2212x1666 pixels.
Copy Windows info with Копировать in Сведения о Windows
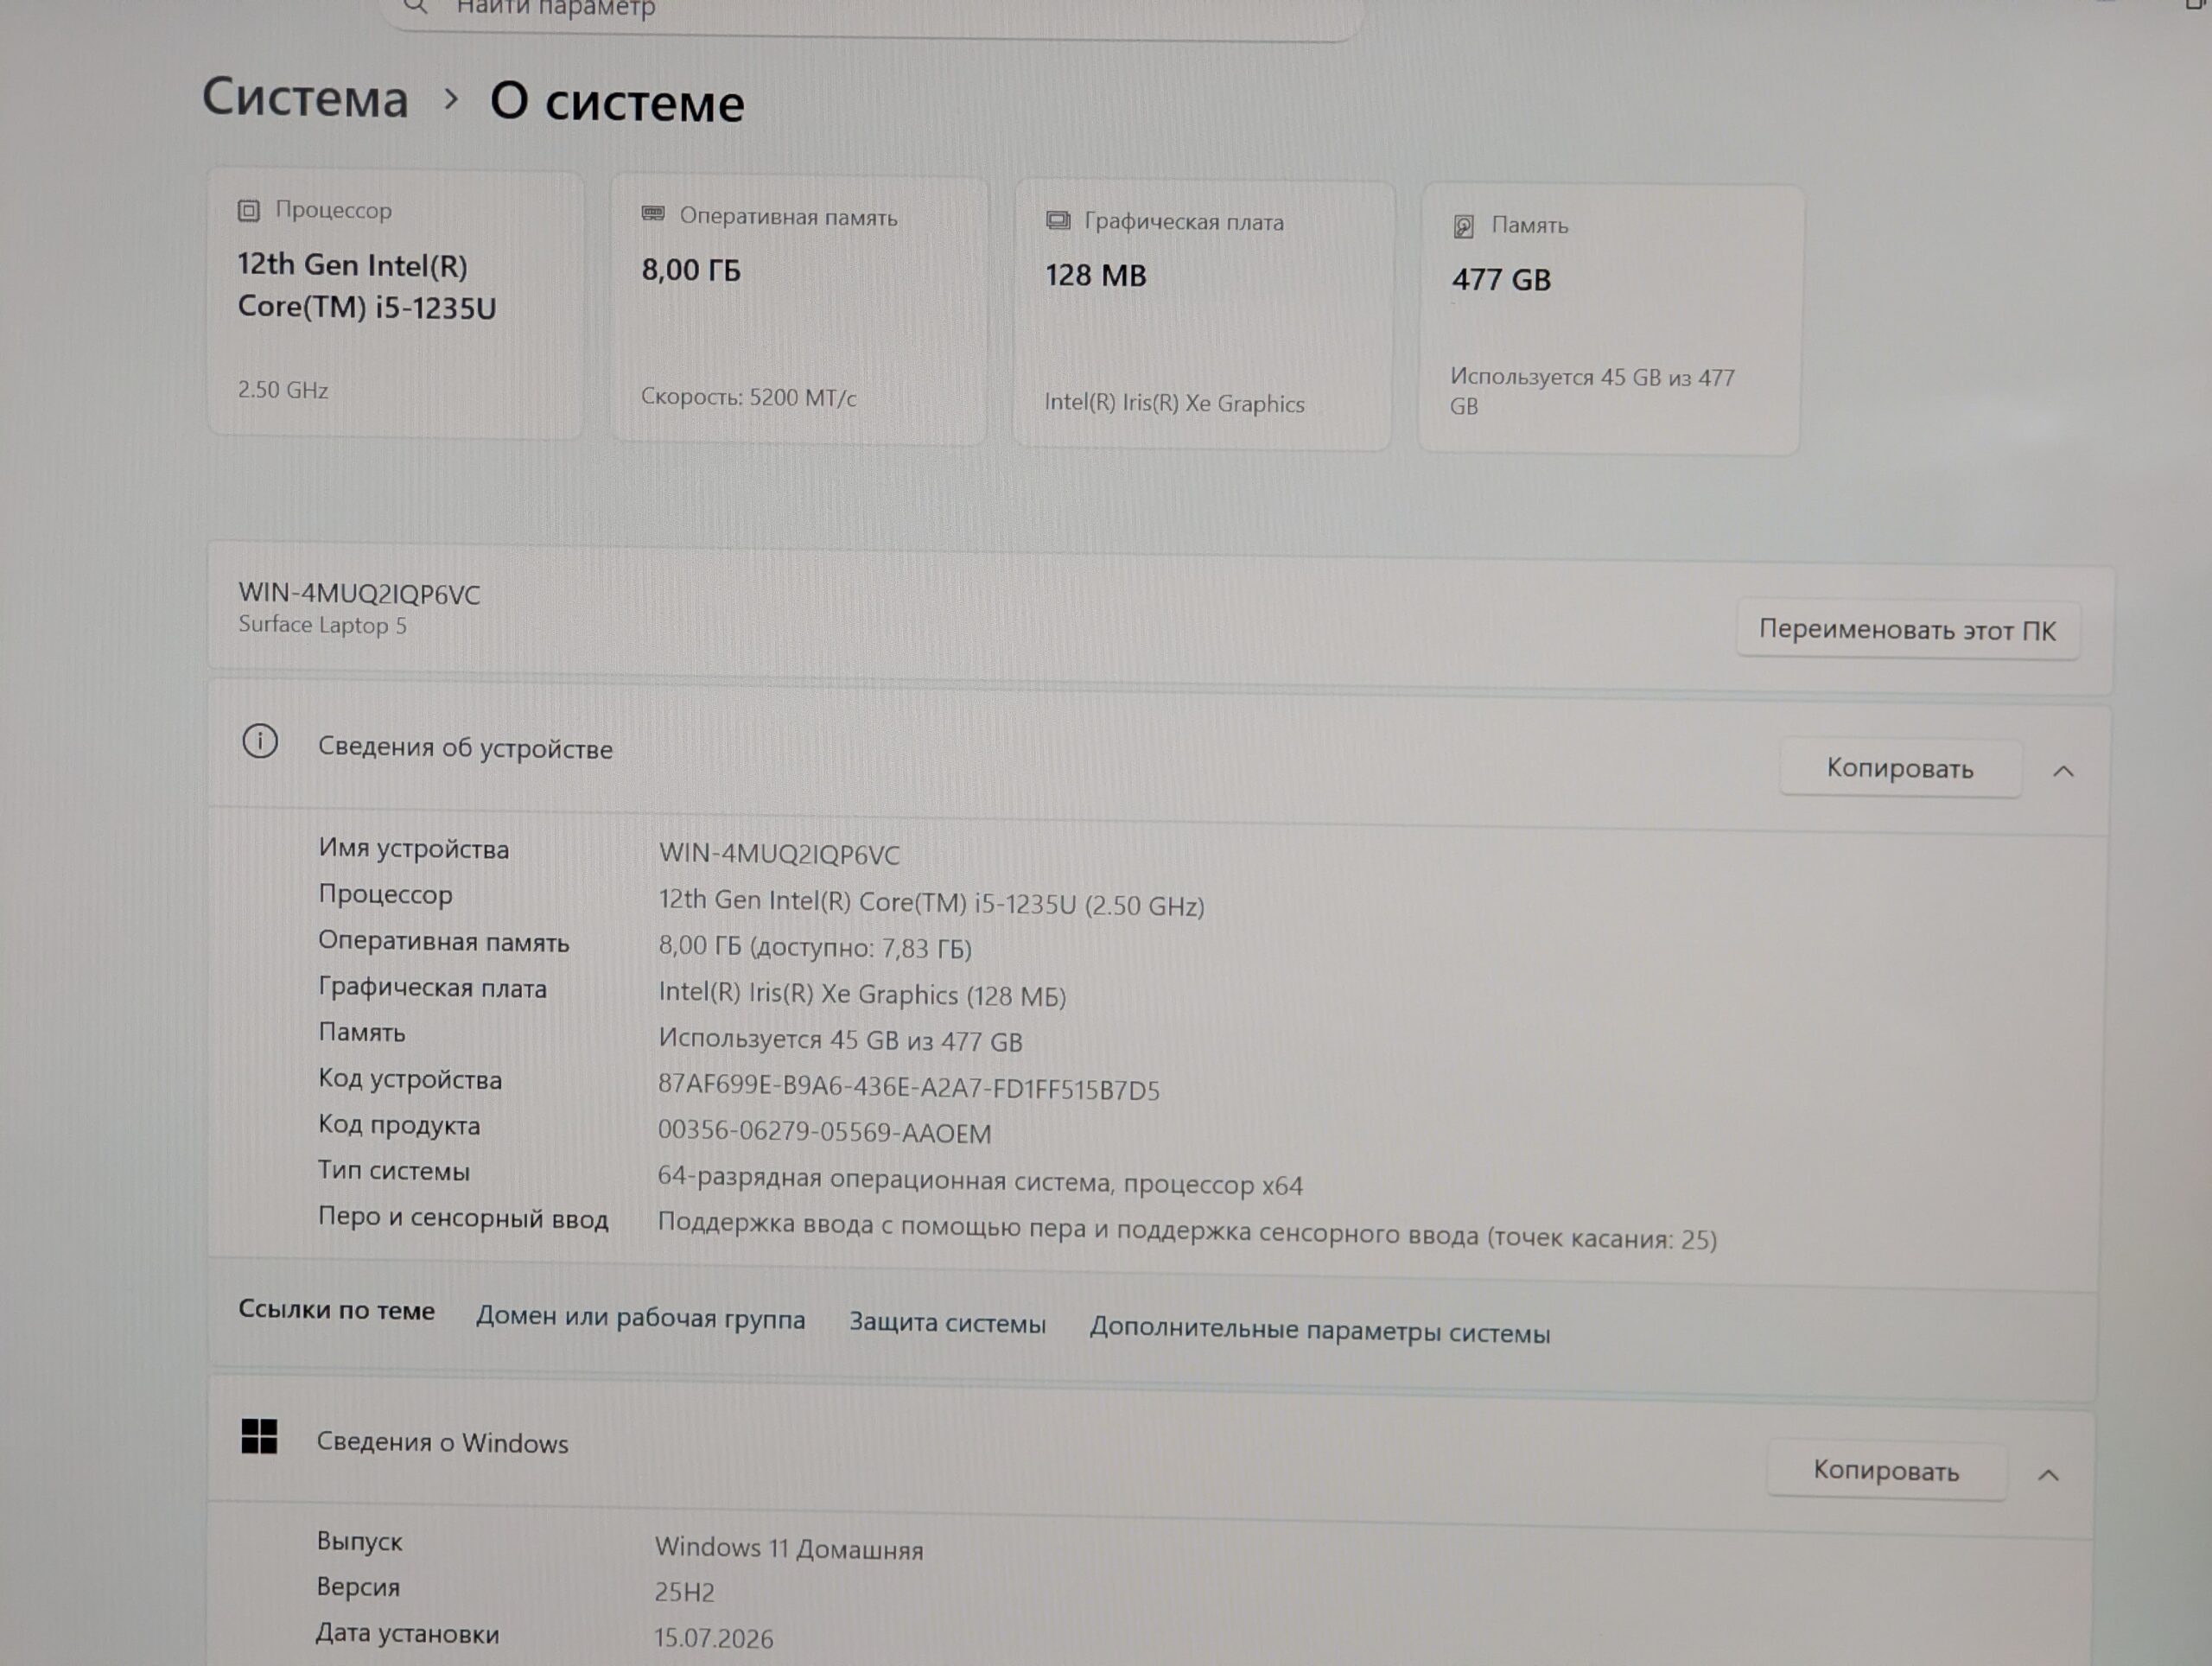coord(1886,1470)
